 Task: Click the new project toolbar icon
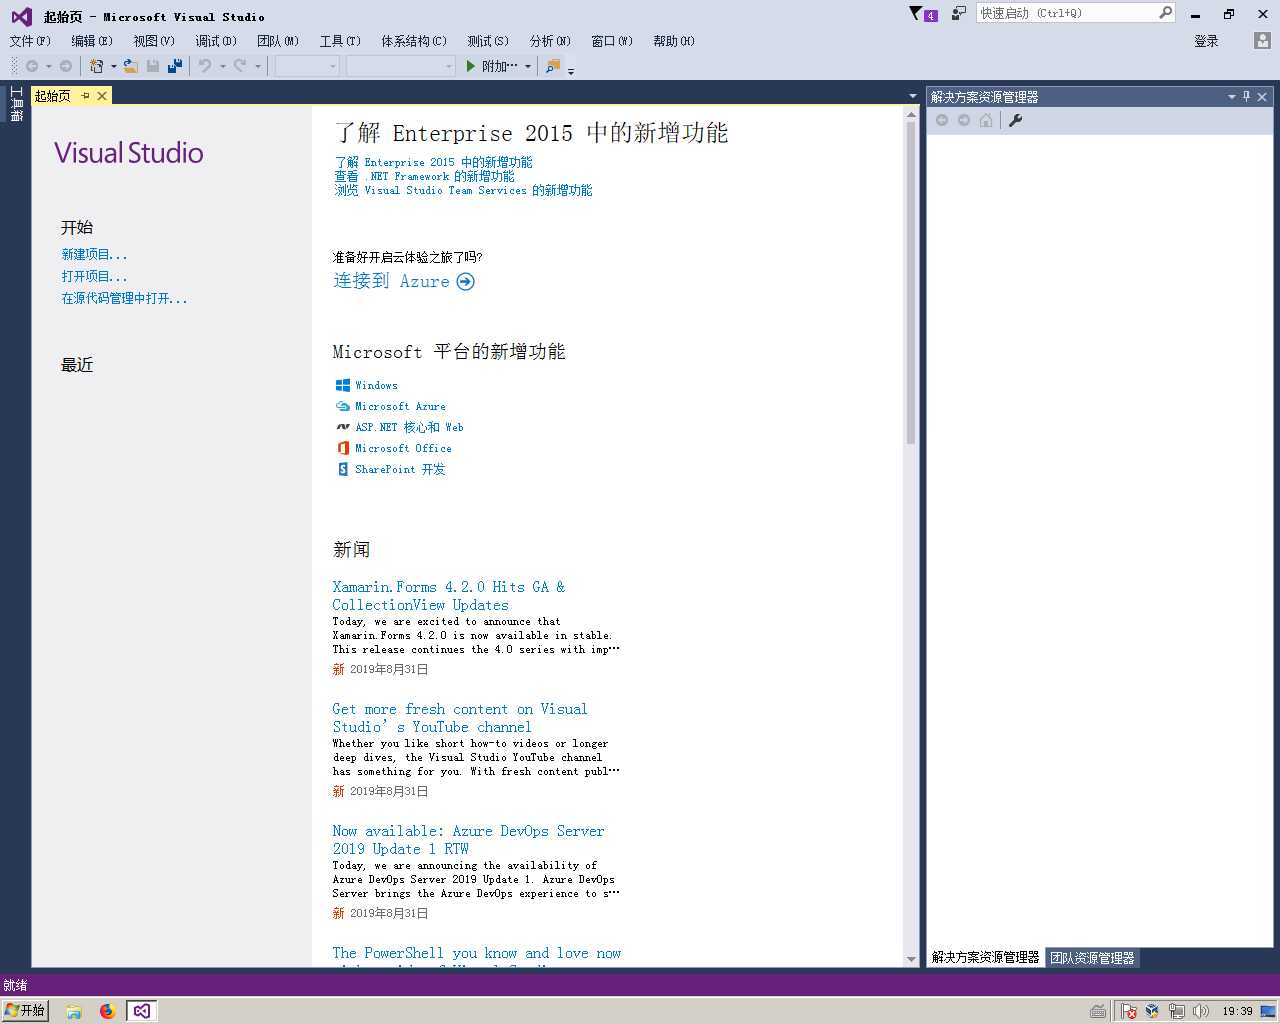(96, 66)
